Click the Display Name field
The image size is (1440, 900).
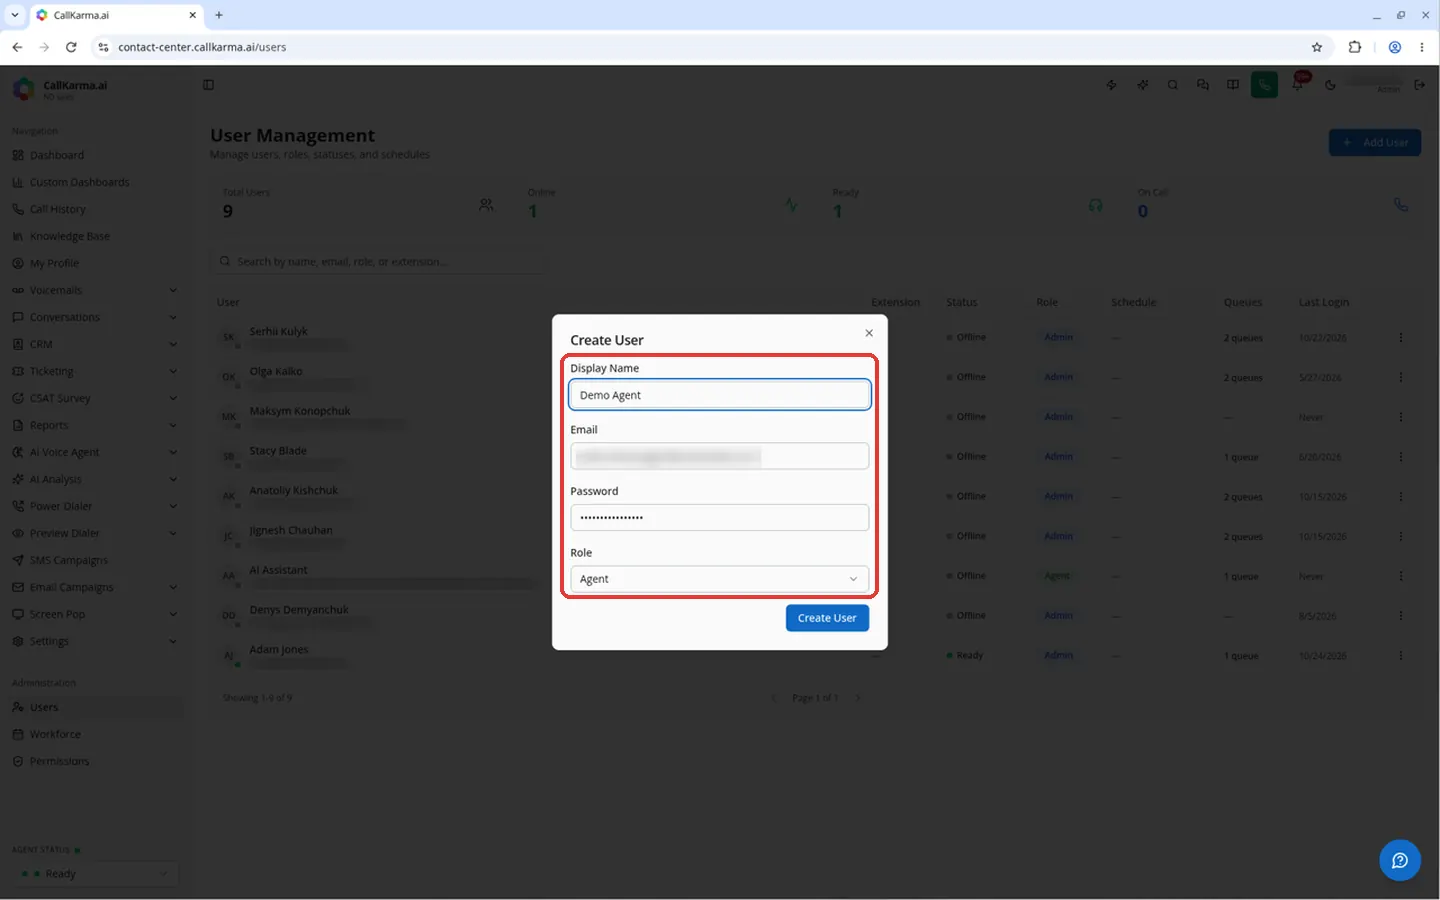pyautogui.click(x=720, y=395)
